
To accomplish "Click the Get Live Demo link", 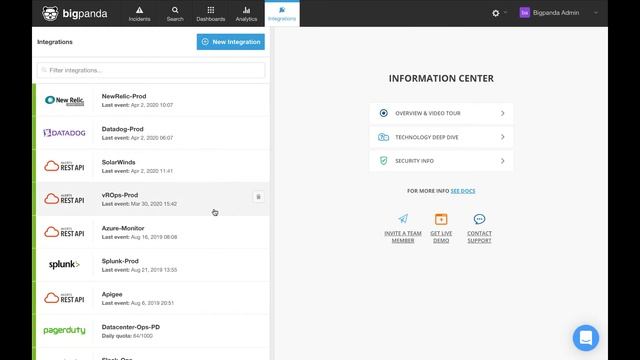I will [441, 237].
